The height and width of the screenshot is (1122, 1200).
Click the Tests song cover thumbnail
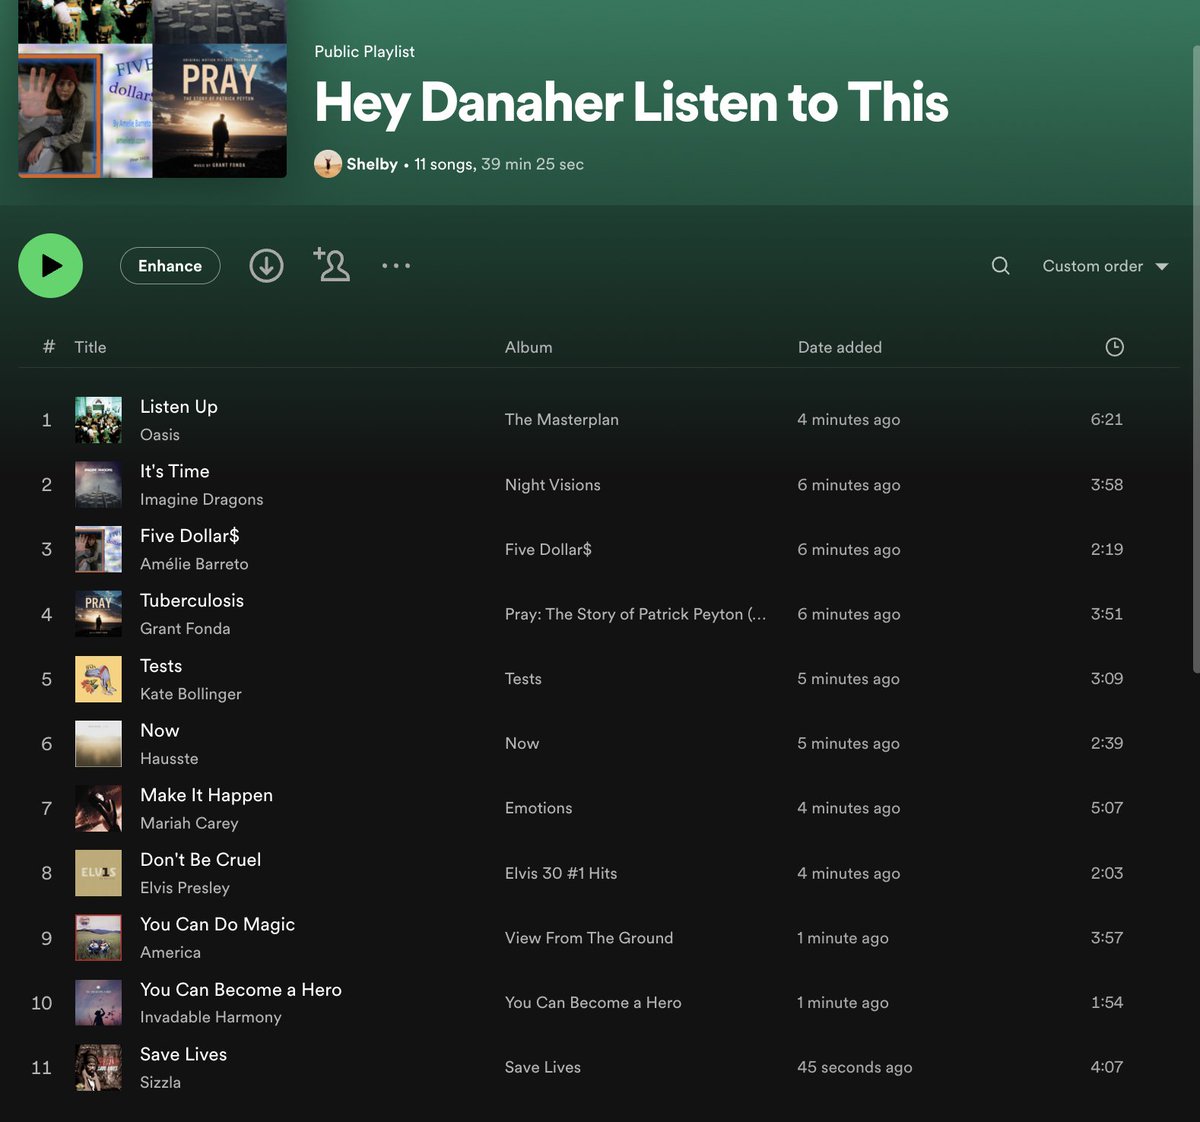click(98, 679)
